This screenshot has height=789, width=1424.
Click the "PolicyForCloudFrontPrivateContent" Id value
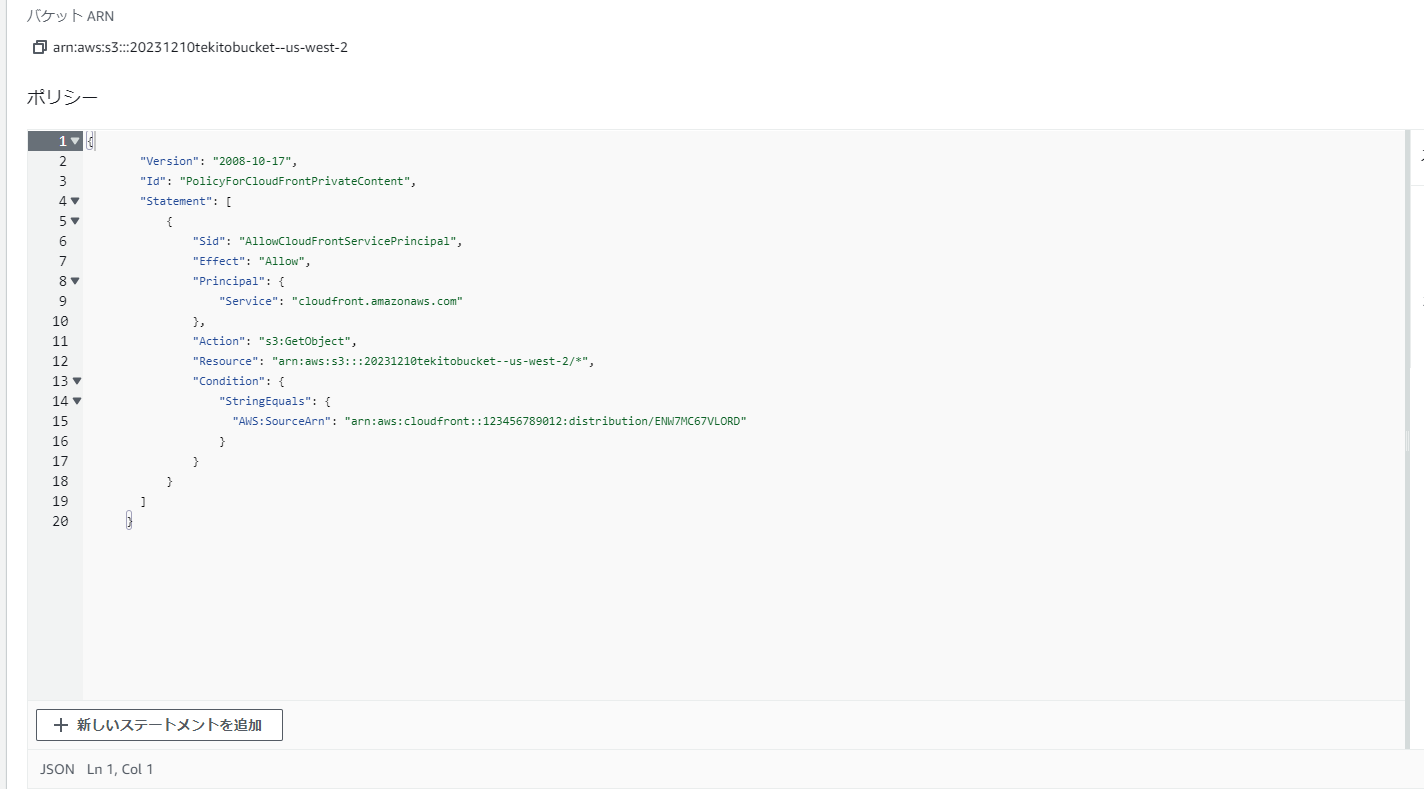pos(295,181)
